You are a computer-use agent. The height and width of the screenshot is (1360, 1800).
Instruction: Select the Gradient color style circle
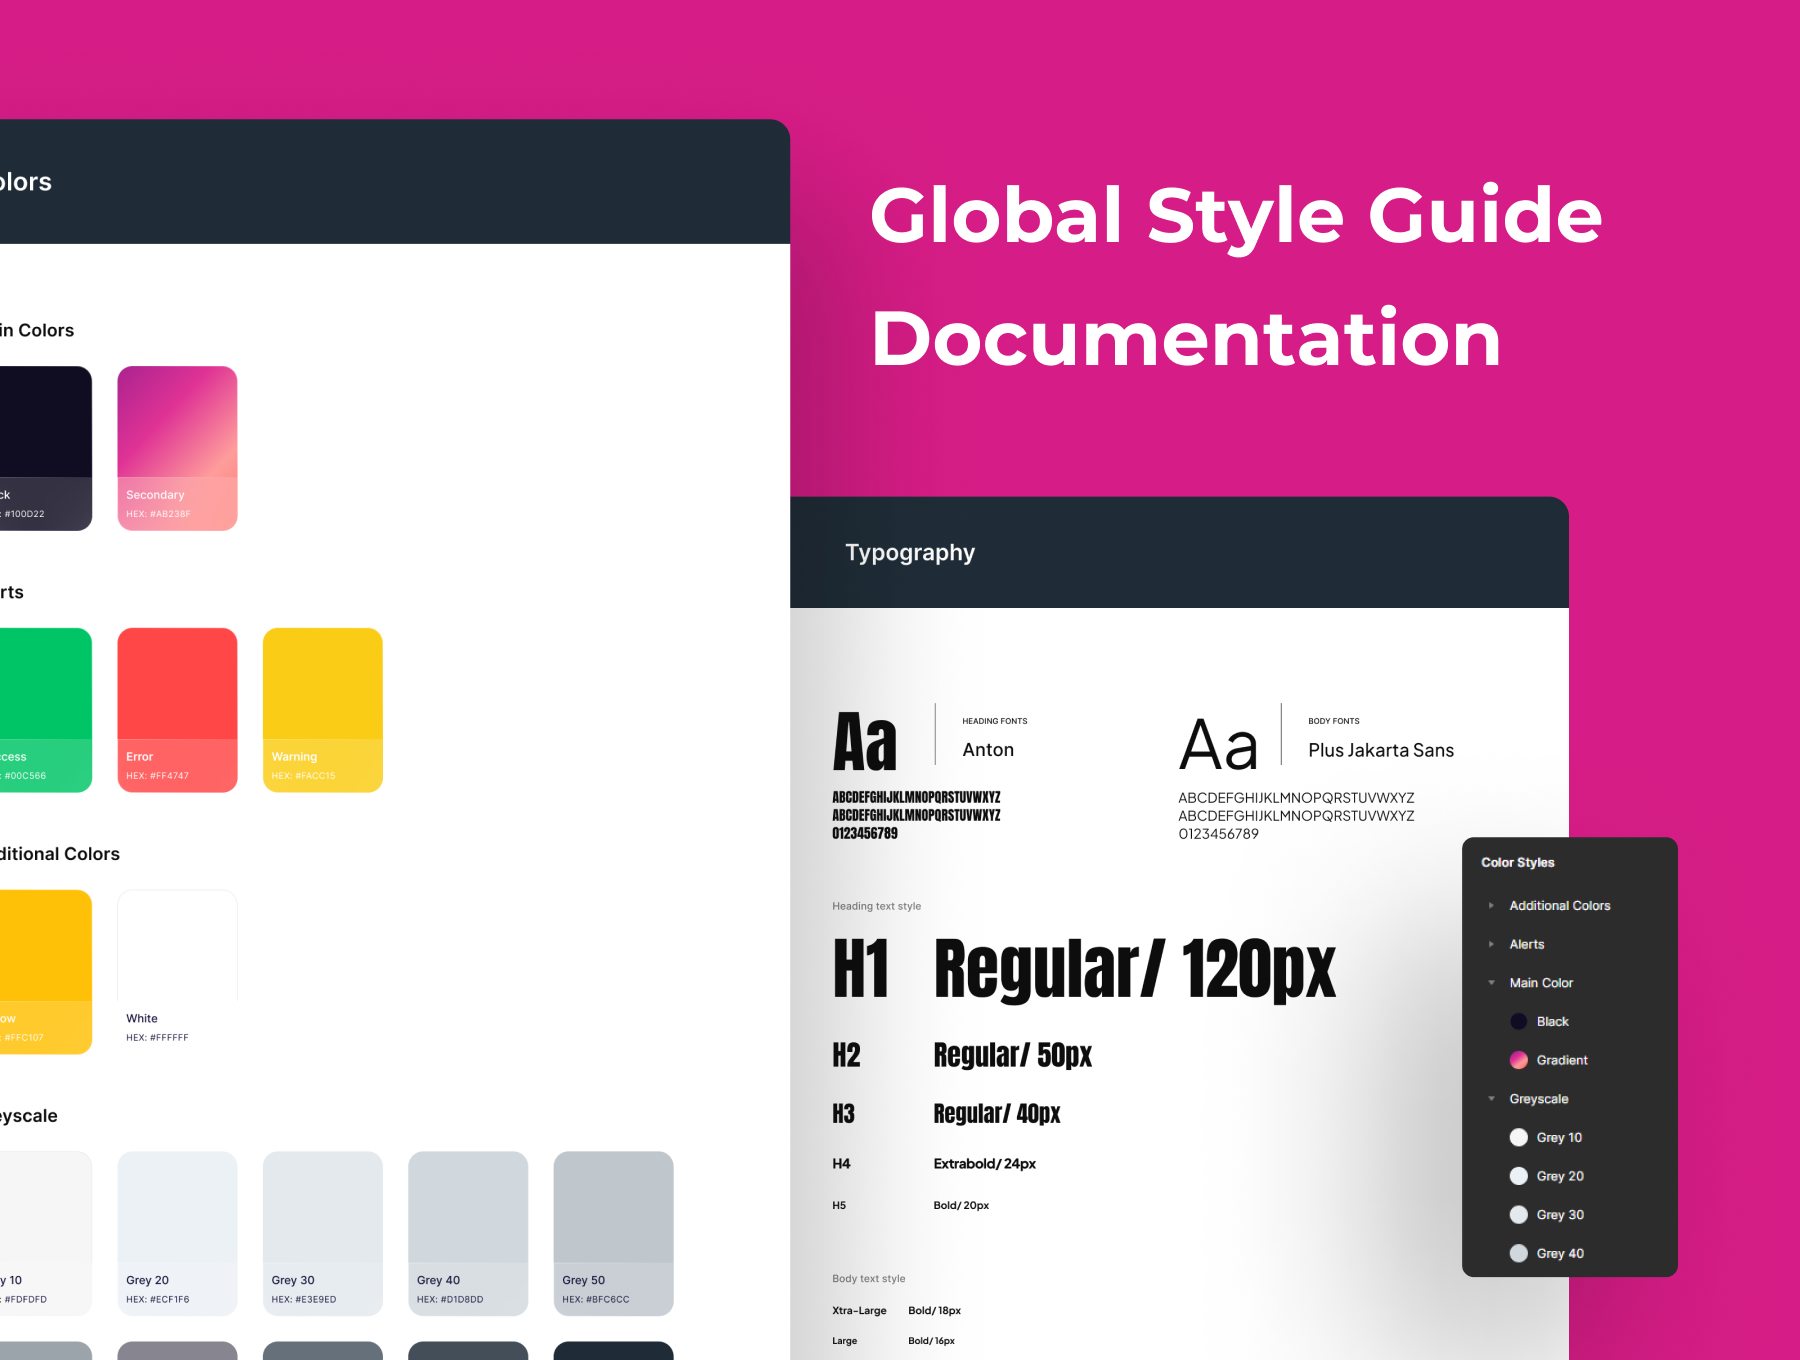1518,1060
